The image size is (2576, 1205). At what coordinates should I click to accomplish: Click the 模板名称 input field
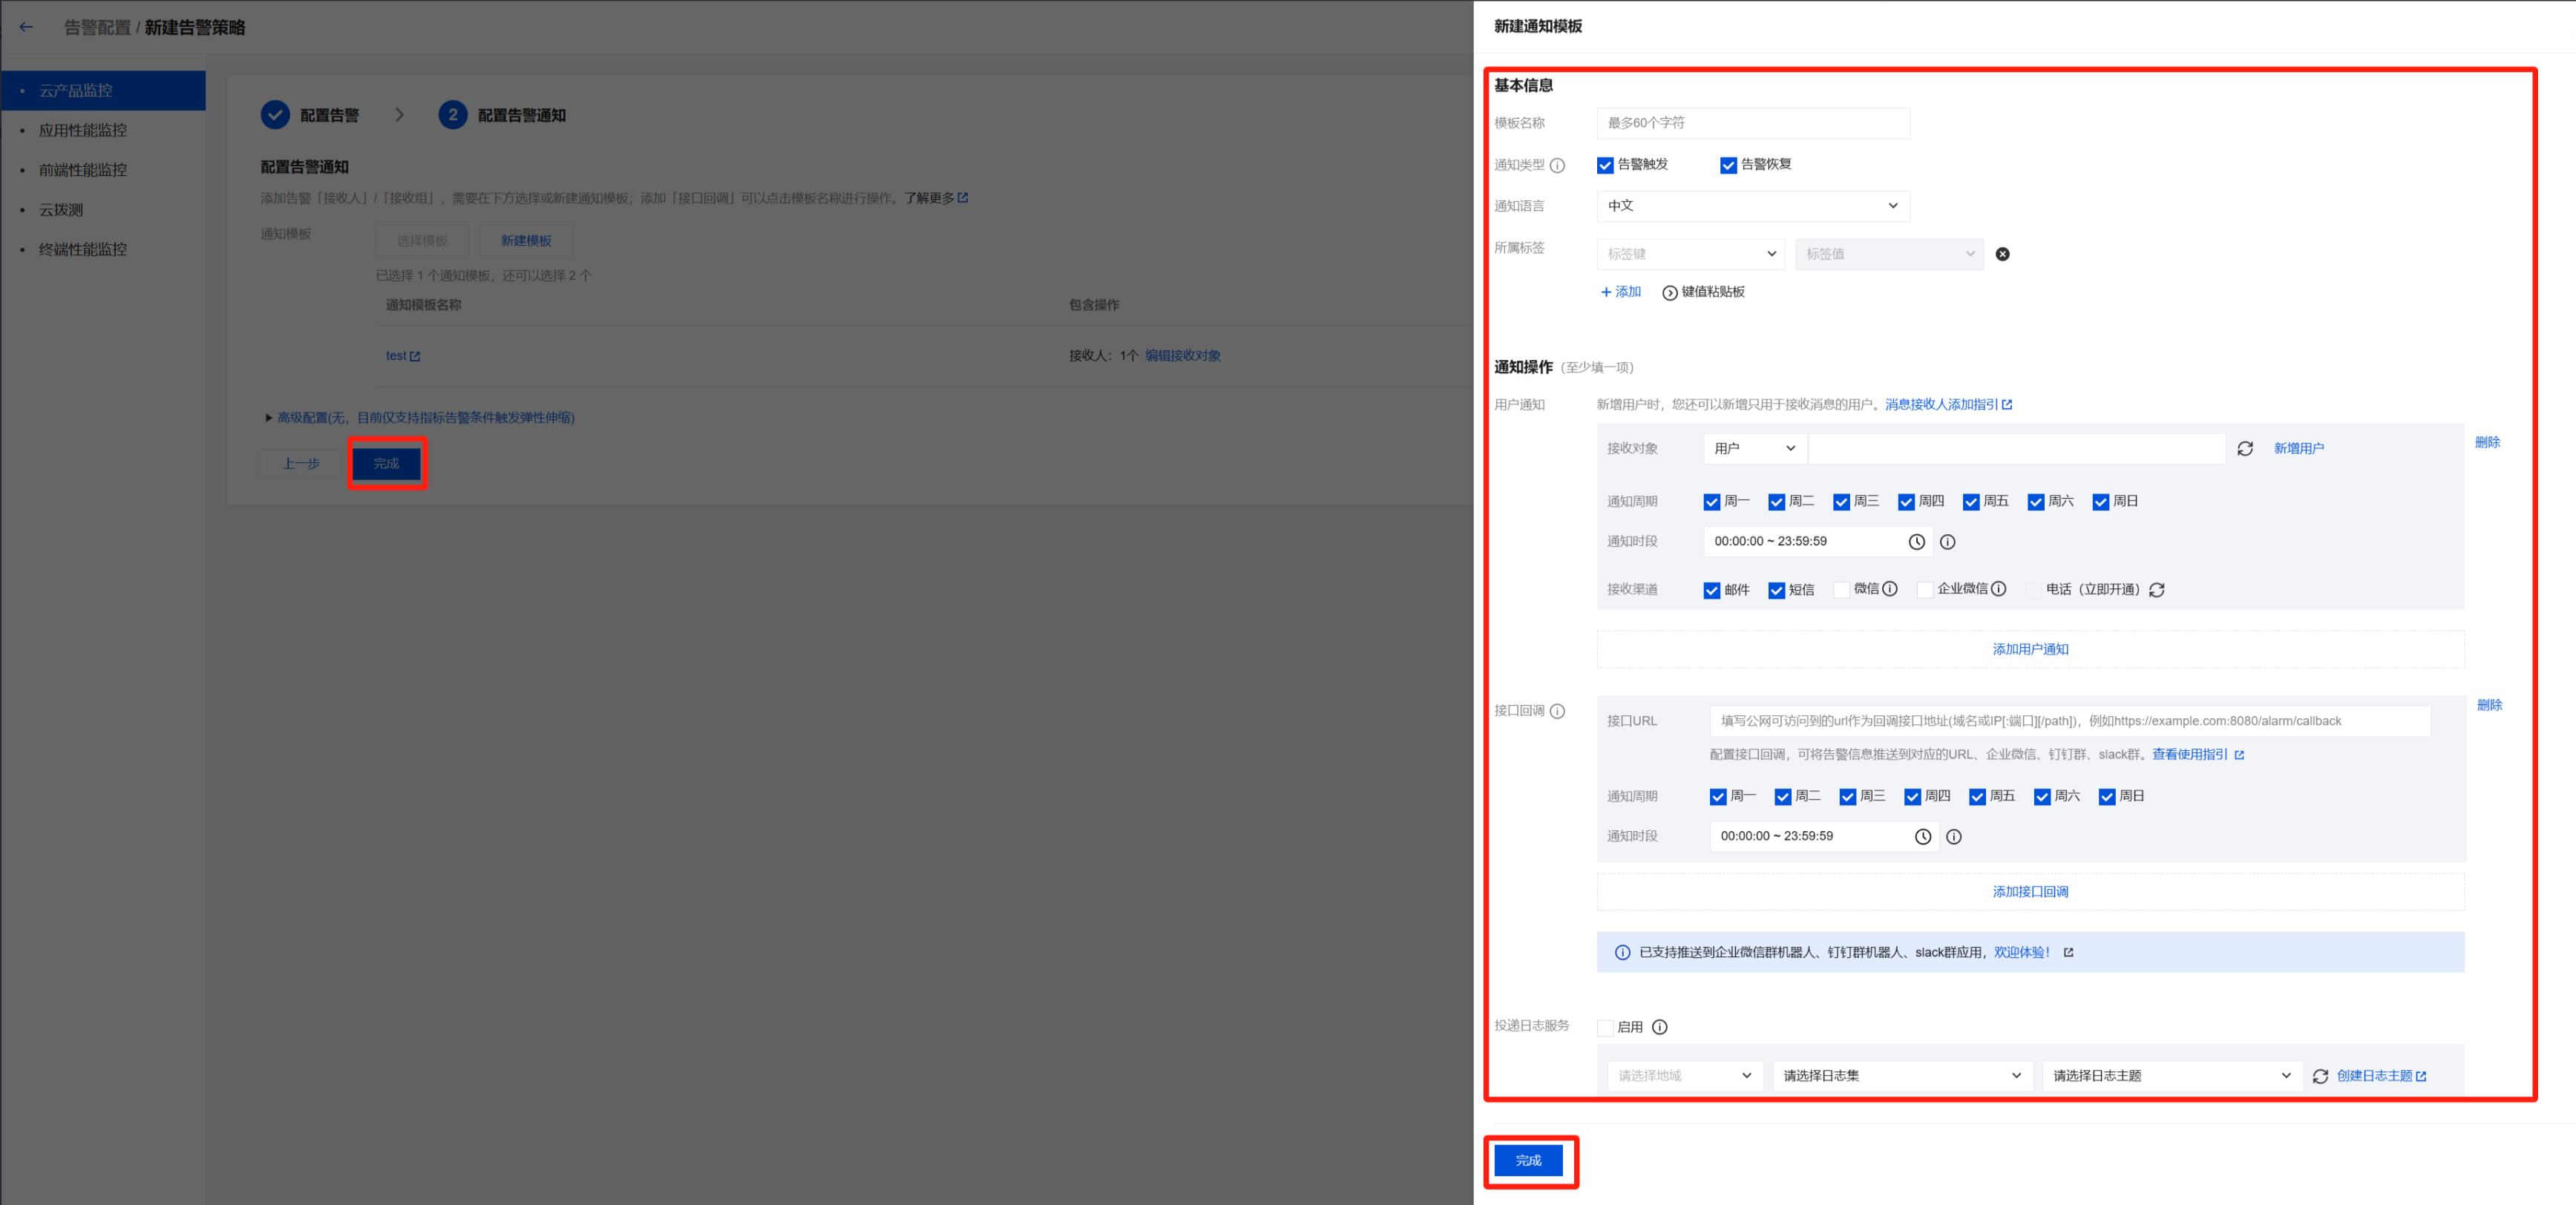point(1752,123)
